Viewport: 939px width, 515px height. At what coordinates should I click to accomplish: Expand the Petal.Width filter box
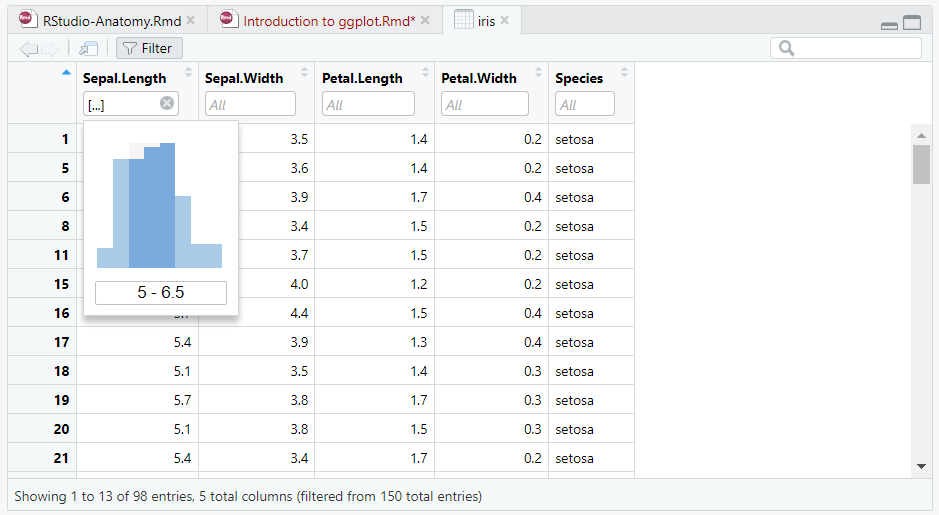[488, 104]
